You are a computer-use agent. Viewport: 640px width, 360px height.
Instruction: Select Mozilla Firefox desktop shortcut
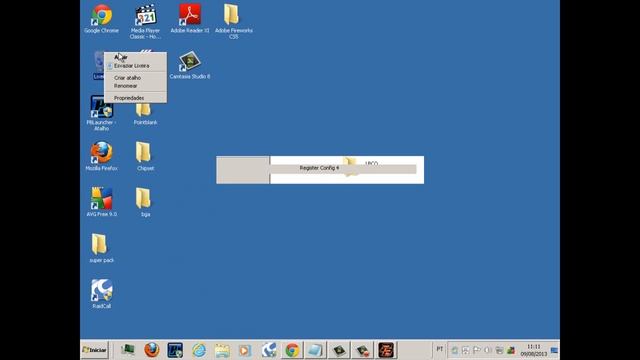coord(101,156)
